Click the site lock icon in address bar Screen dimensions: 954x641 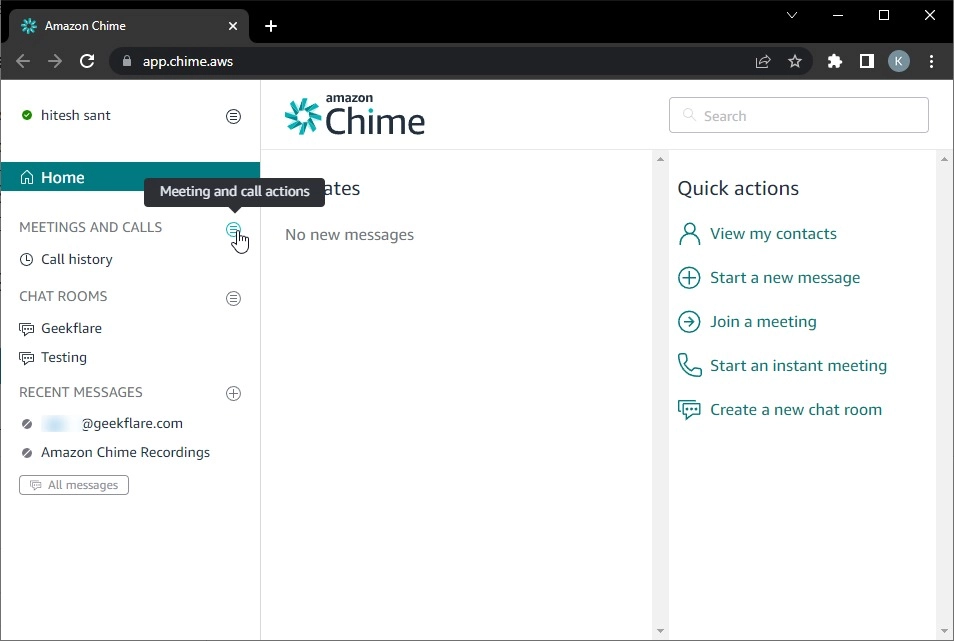click(x=127, y=61)
